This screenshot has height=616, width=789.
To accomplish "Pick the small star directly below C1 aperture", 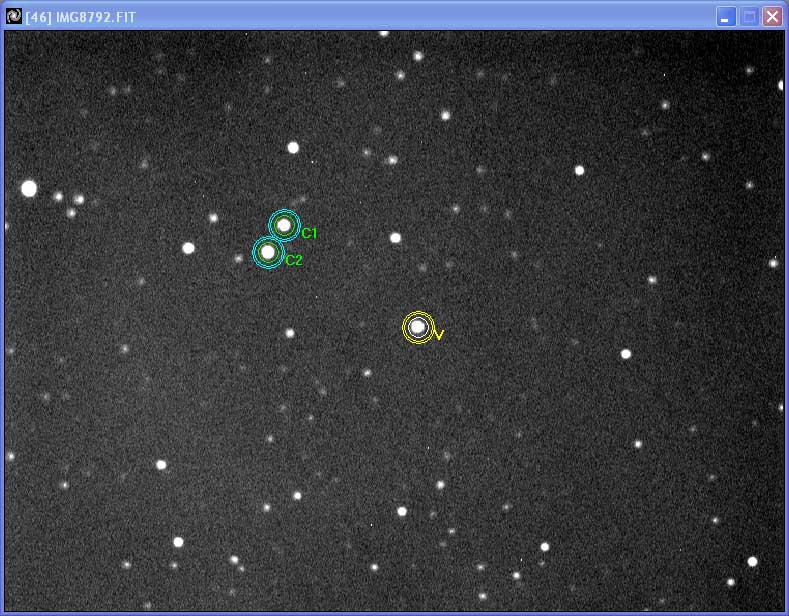I will 290,333.
